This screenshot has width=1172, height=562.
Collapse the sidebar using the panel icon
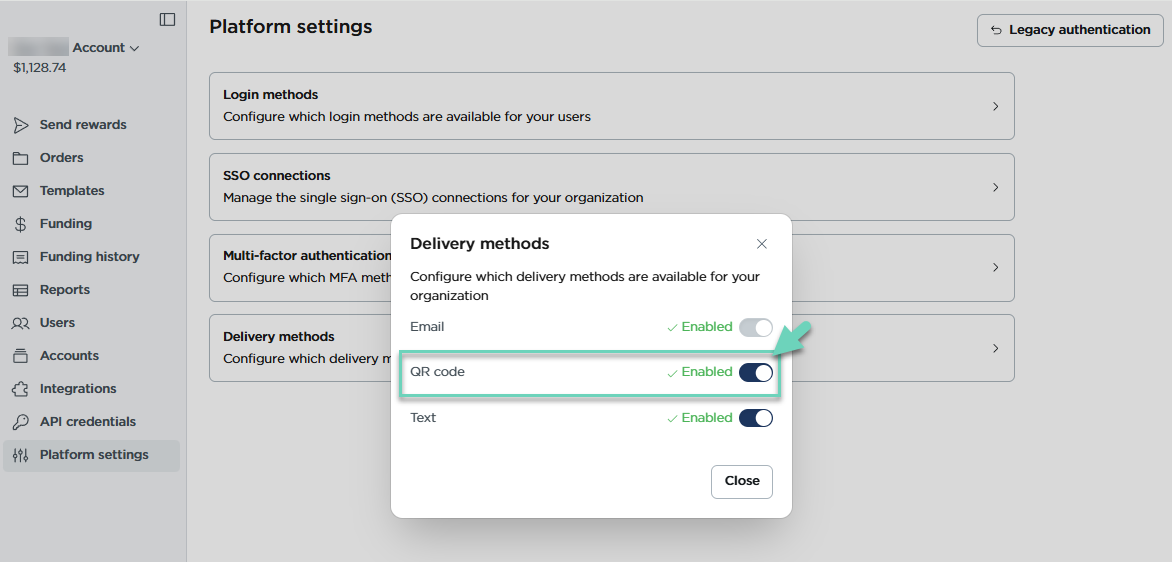pos(167,19)
